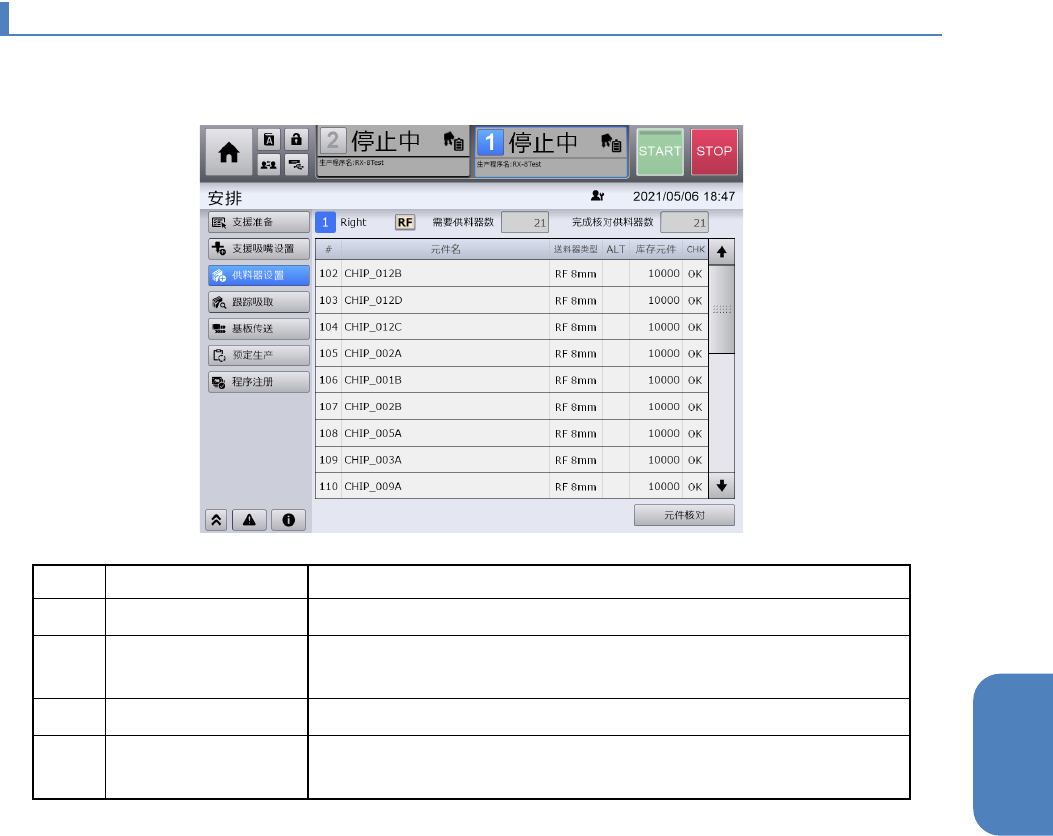Click the ALT column header
The height and width of the screenshot is (836, 1053).
coord(616,249)
